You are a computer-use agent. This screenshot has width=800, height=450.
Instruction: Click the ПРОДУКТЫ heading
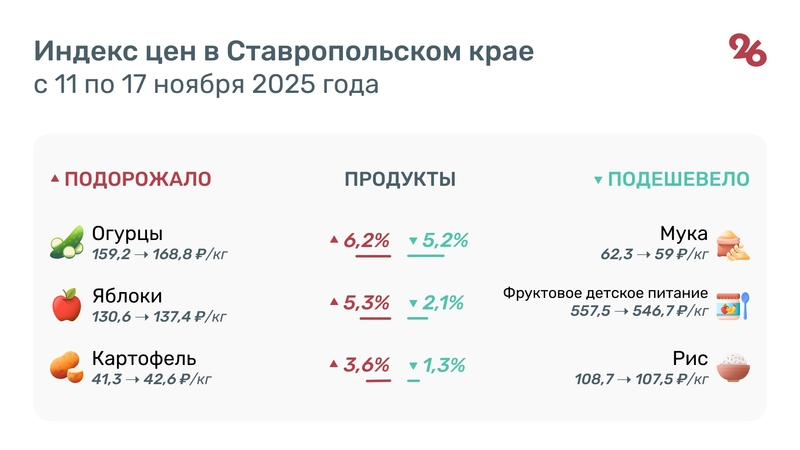[400, 180]
